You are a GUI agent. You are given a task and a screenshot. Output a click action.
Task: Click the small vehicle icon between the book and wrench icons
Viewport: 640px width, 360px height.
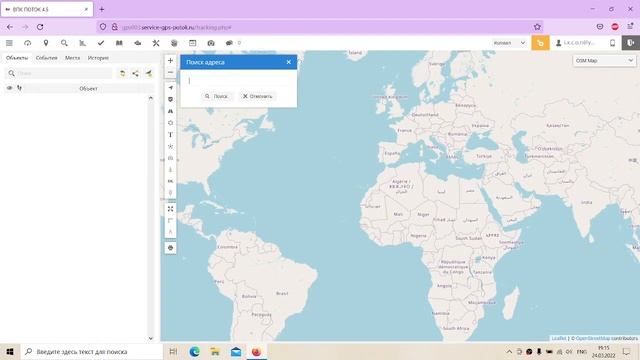coord(138,43)
